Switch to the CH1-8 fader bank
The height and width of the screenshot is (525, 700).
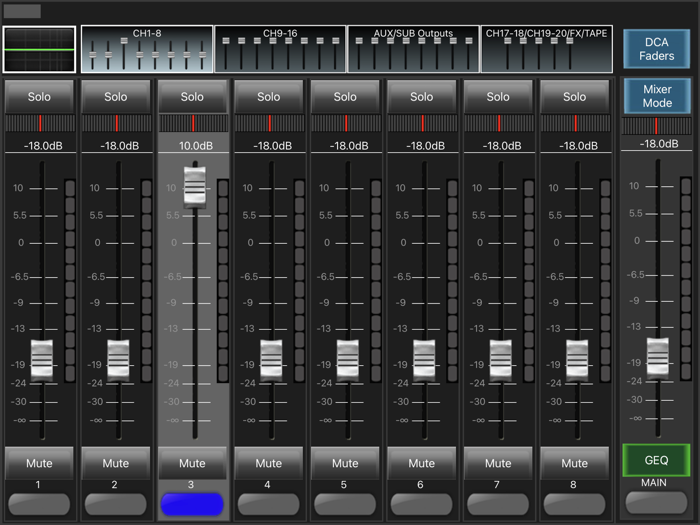click(x=146, y=49)
